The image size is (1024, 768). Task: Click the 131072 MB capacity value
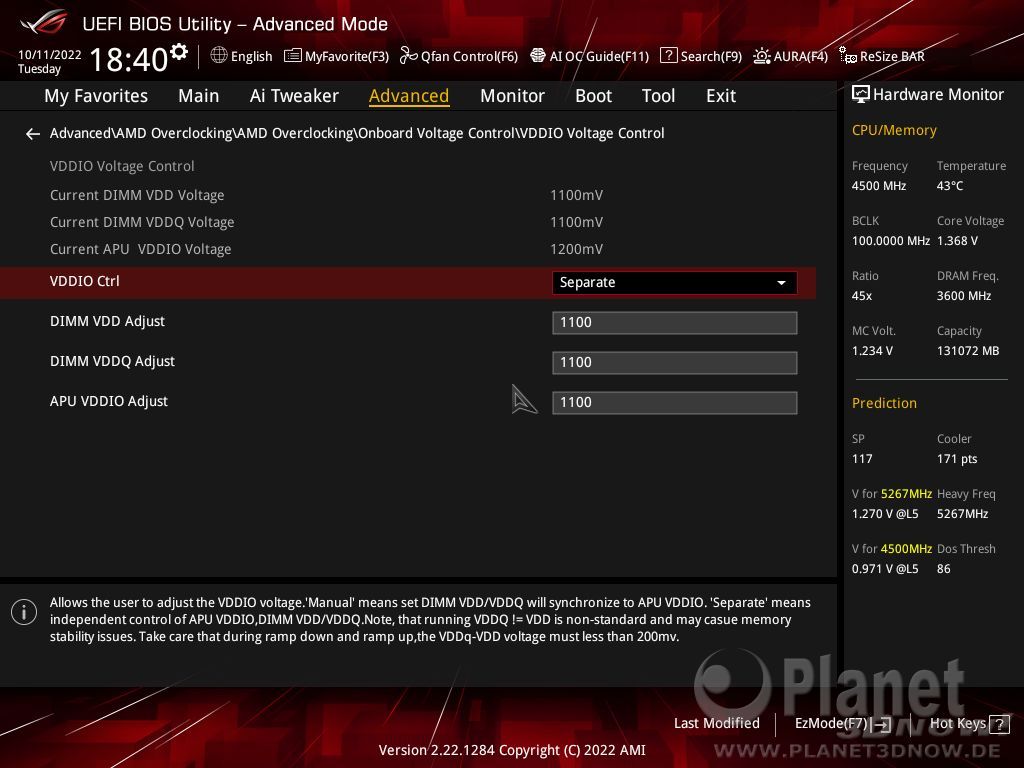tap(968, 351)
